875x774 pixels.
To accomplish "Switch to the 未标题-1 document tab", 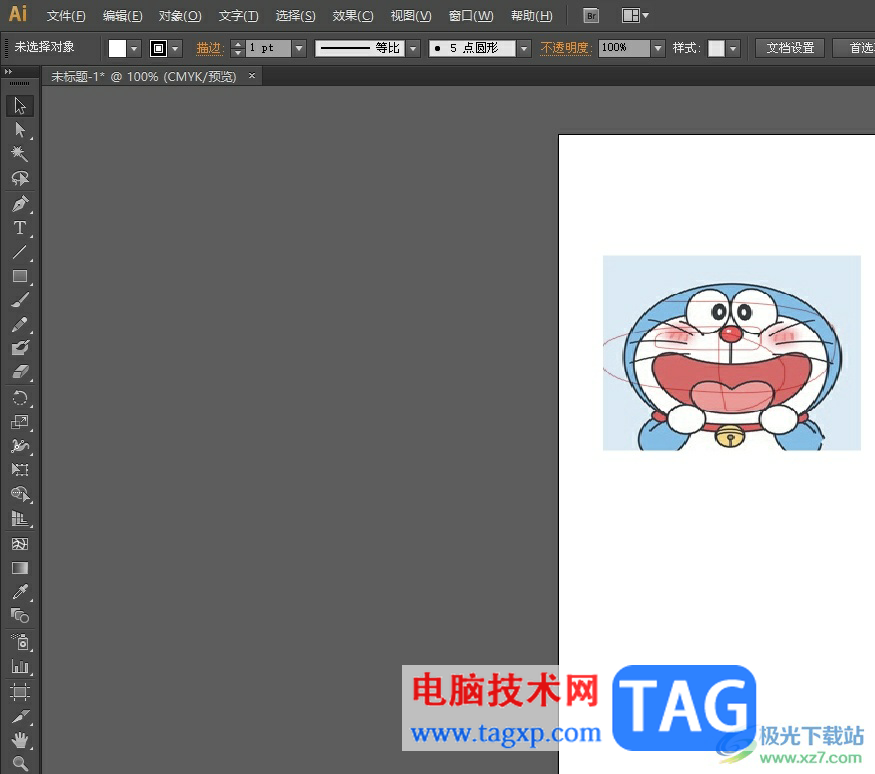I will point(143,76).
